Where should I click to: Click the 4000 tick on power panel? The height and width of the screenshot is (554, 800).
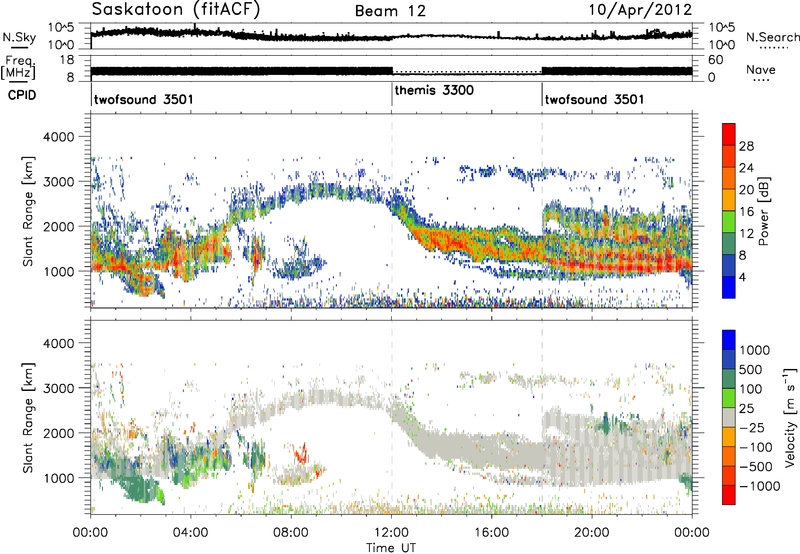click(x=60, y=137)
